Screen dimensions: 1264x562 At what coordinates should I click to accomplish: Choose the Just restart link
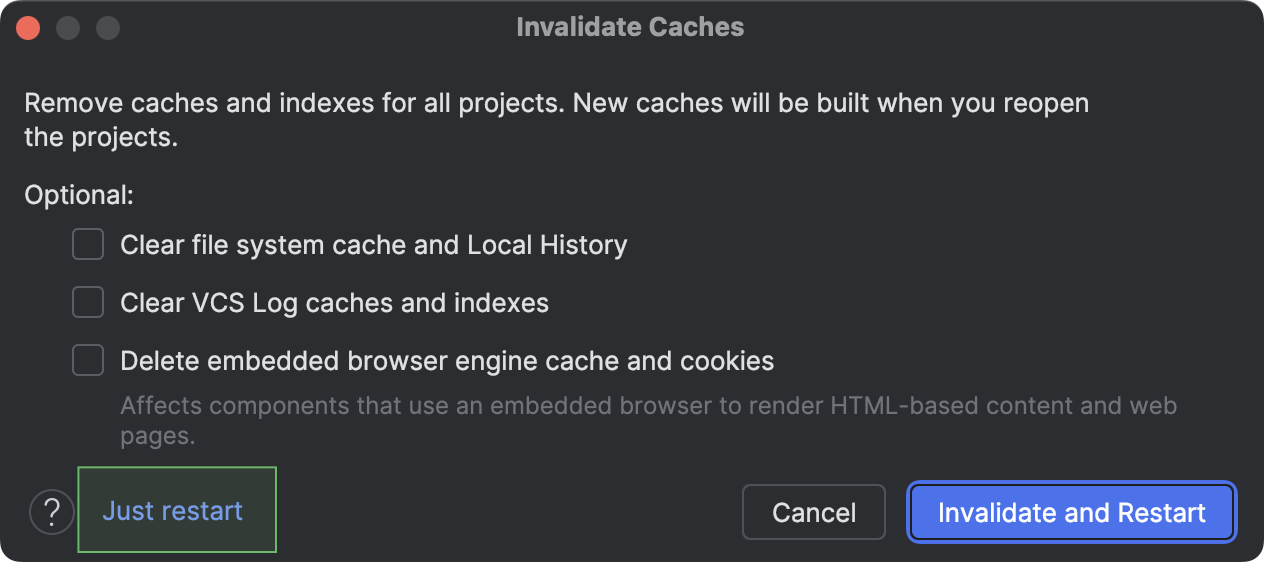coord(173,511)
